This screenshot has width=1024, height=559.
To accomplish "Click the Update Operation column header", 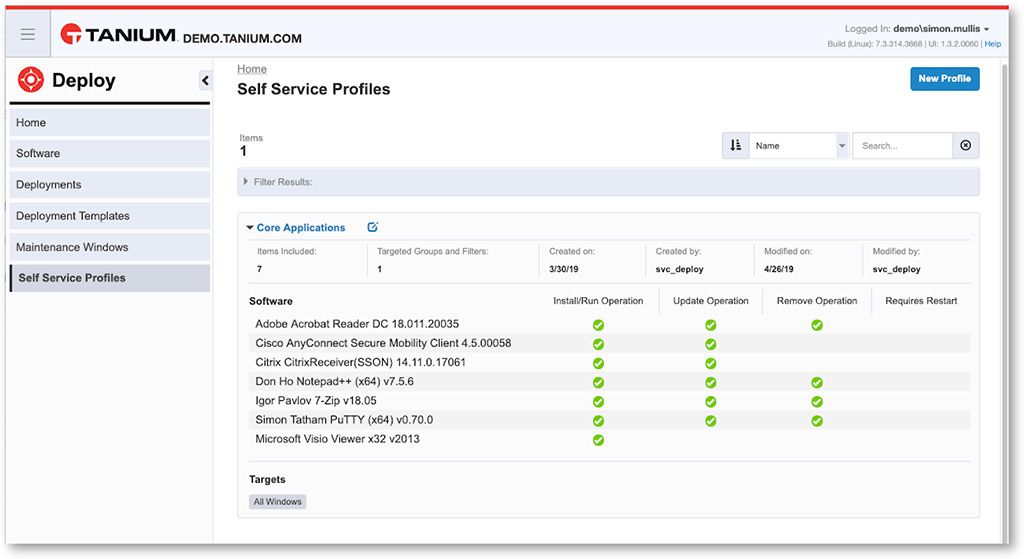I will pyautogui.click(x=711, y=301).
